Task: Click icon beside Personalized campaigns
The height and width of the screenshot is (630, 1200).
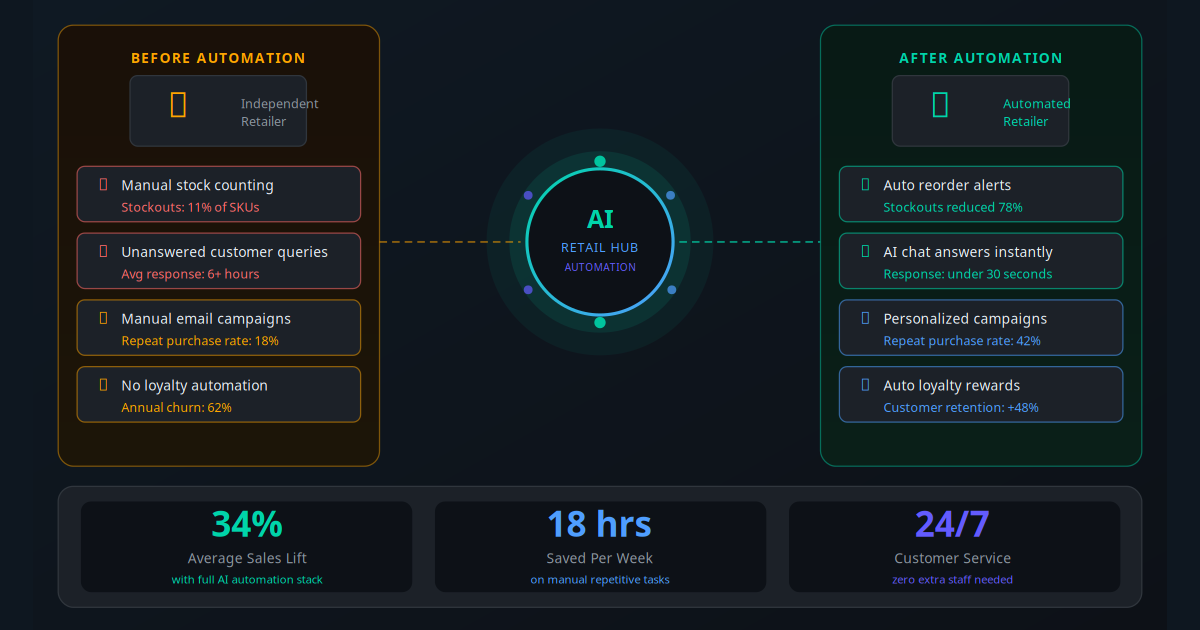Action: [865, 318]
